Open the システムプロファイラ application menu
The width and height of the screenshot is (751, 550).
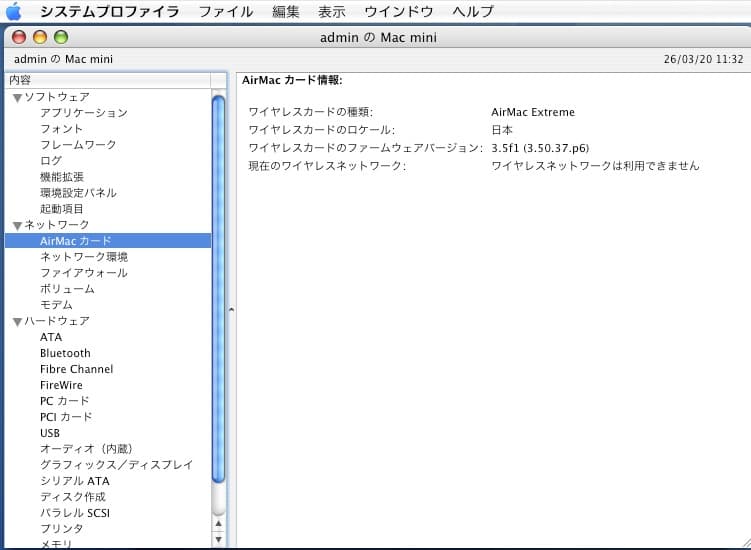[x=110, y=11]
